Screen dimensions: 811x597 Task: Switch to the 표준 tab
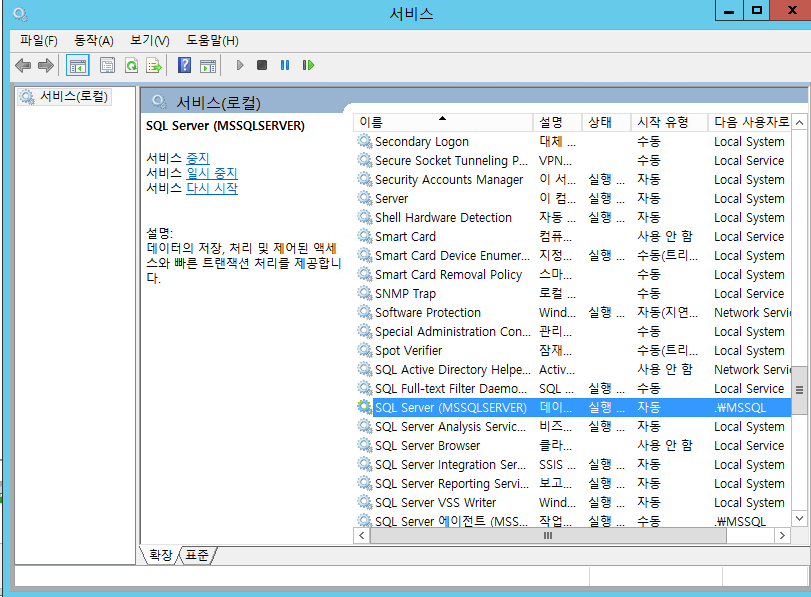pos(197,555)
